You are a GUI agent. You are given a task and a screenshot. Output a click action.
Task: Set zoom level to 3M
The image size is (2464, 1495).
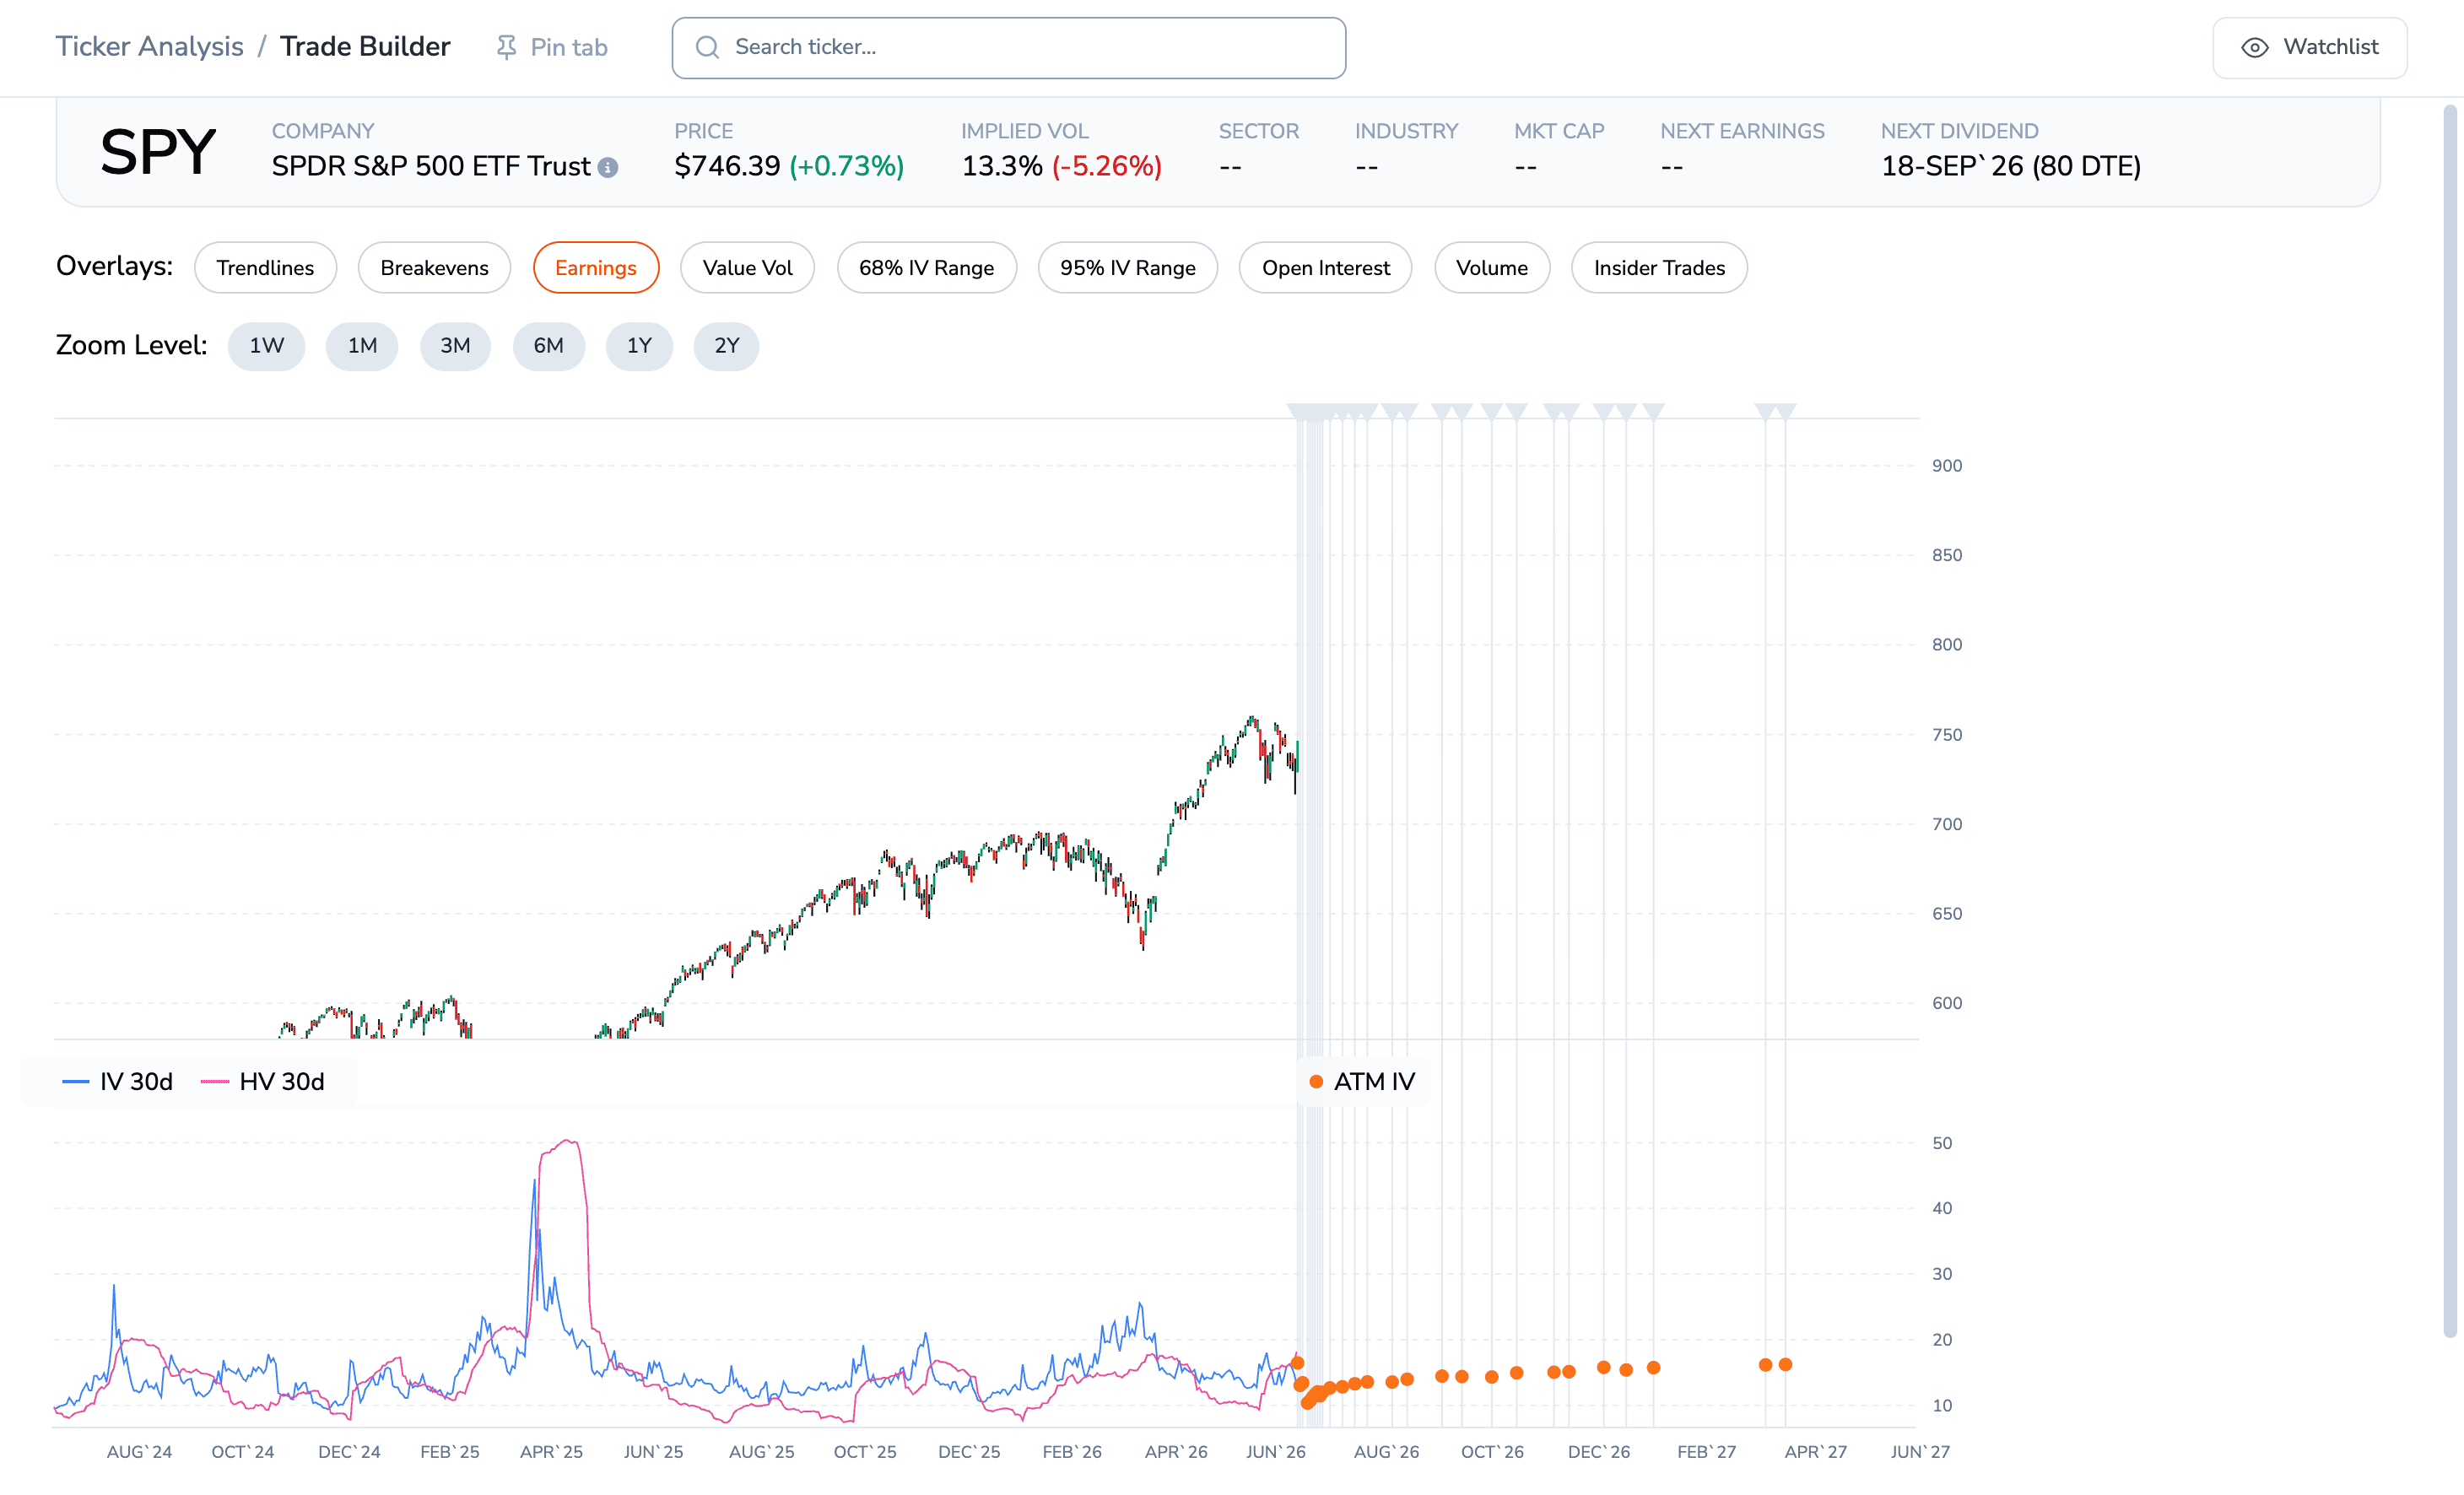(x=455, y=346)
